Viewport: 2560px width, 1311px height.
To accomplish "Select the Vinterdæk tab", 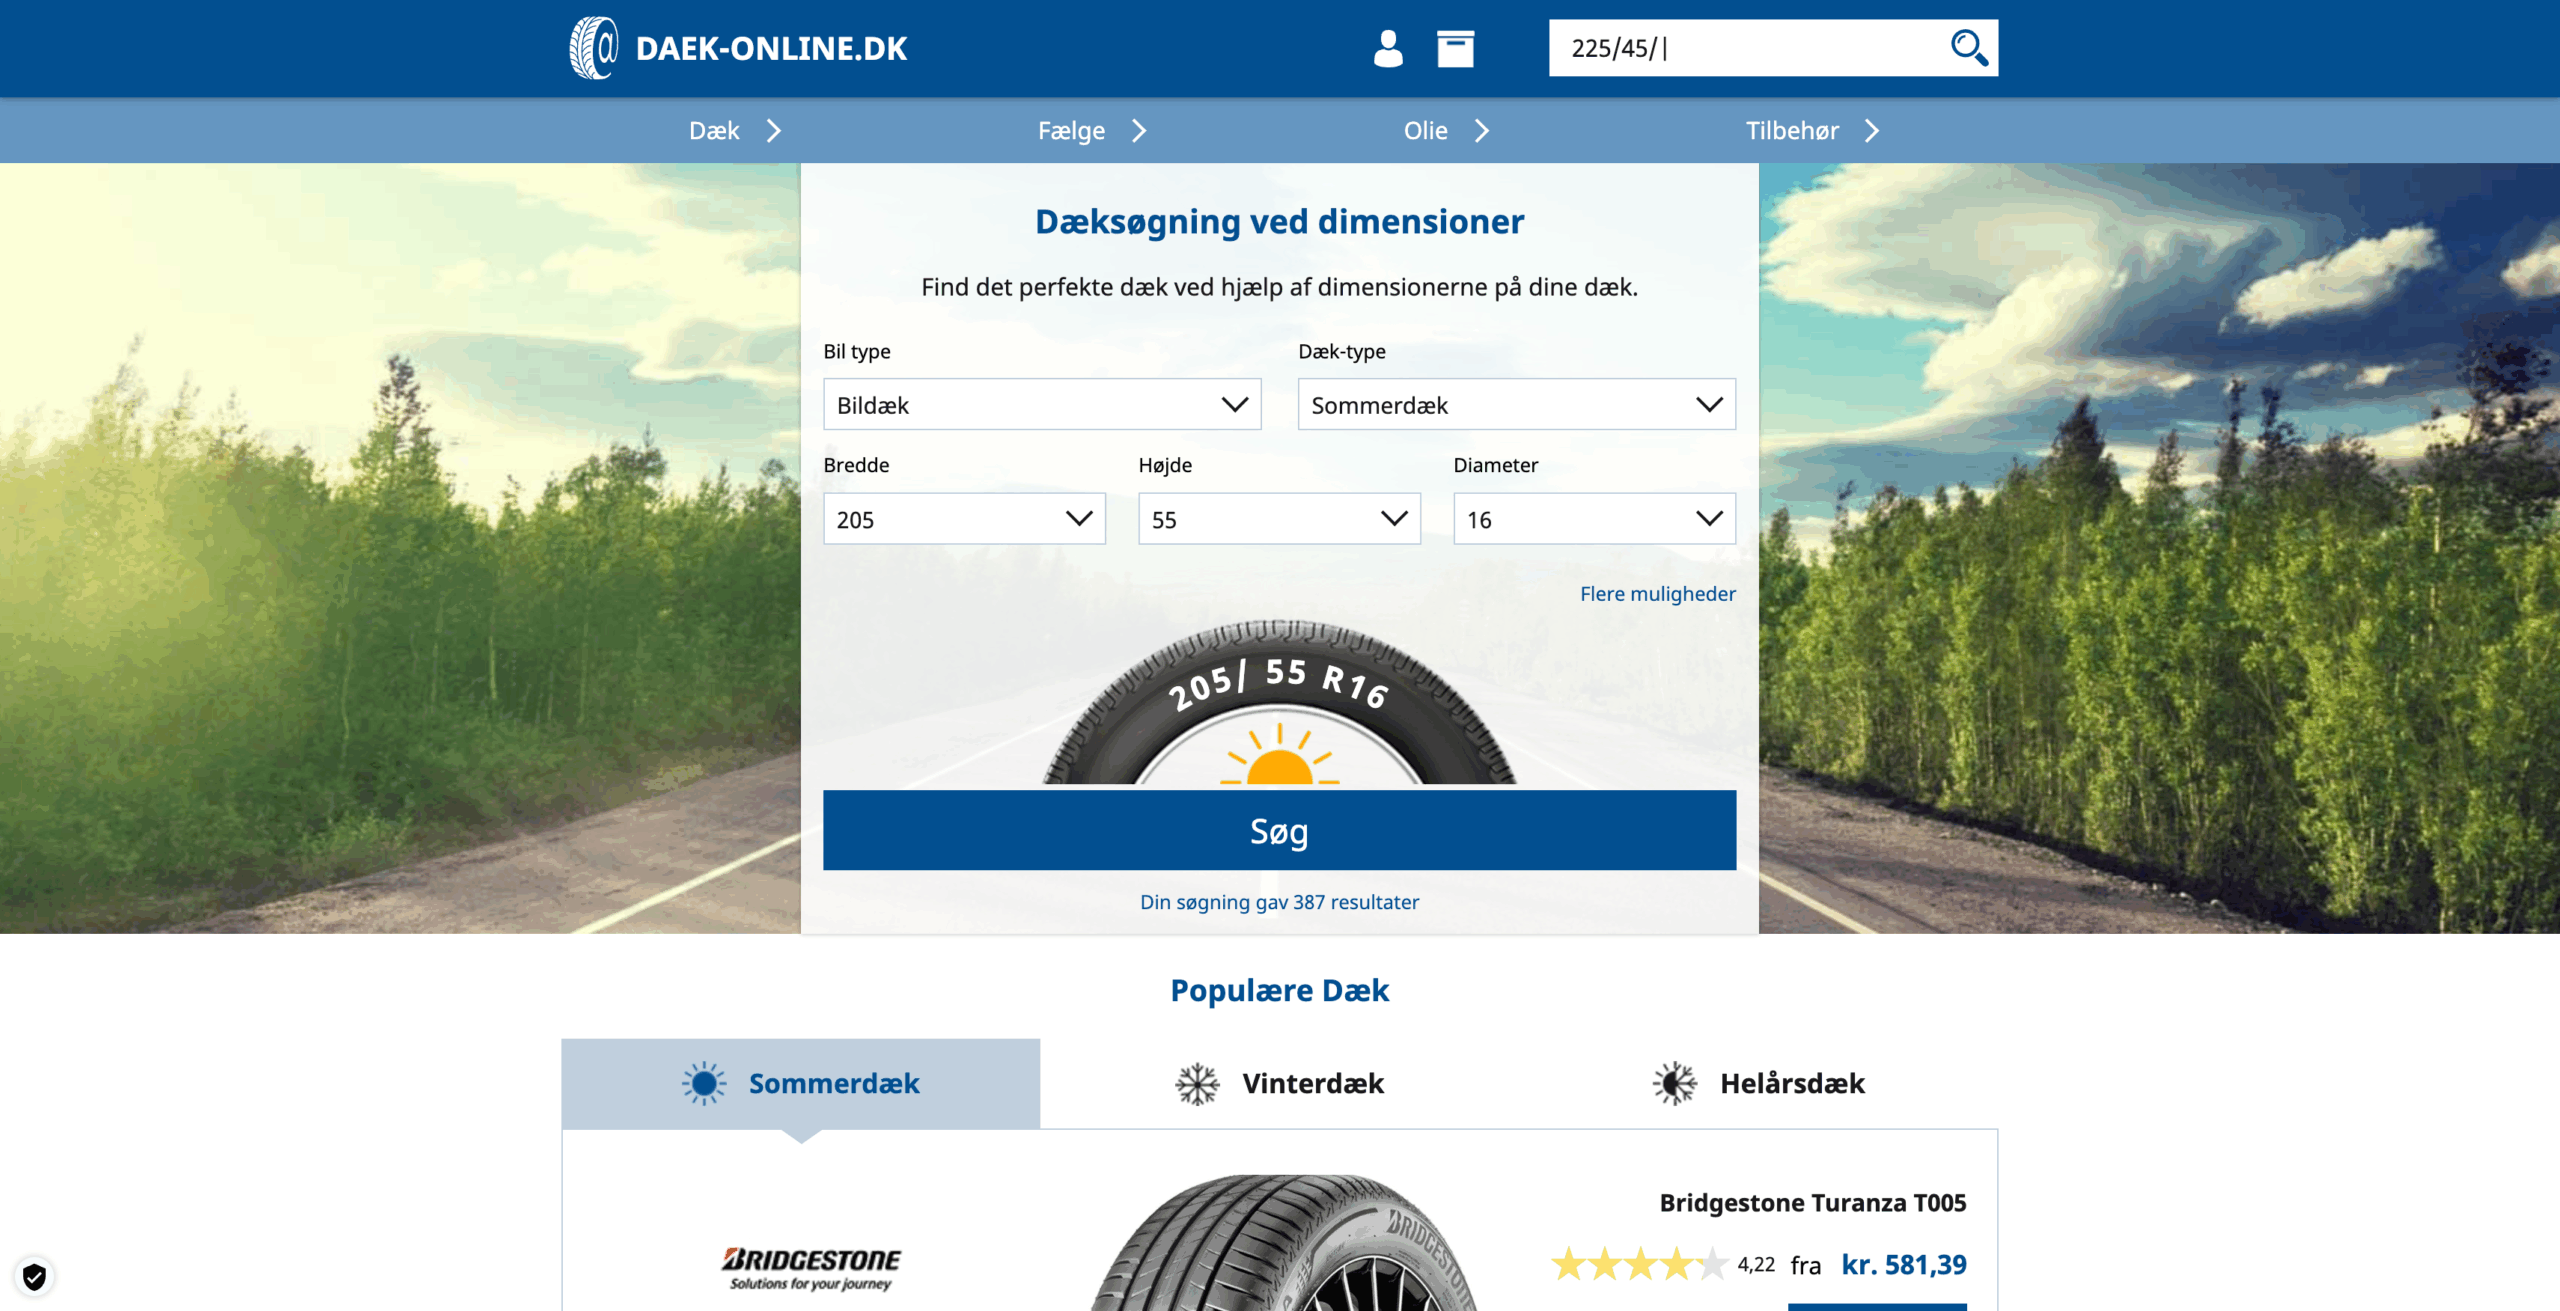I will [x=1279, y=1083].
